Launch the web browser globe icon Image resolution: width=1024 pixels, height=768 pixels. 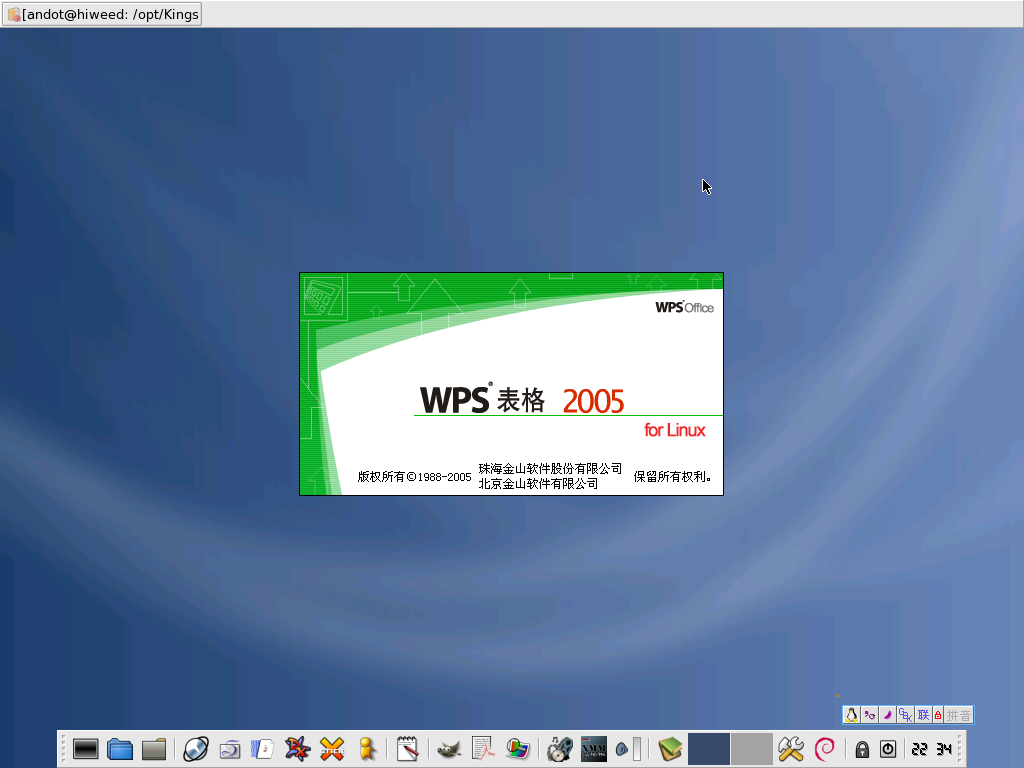[195, 749]
